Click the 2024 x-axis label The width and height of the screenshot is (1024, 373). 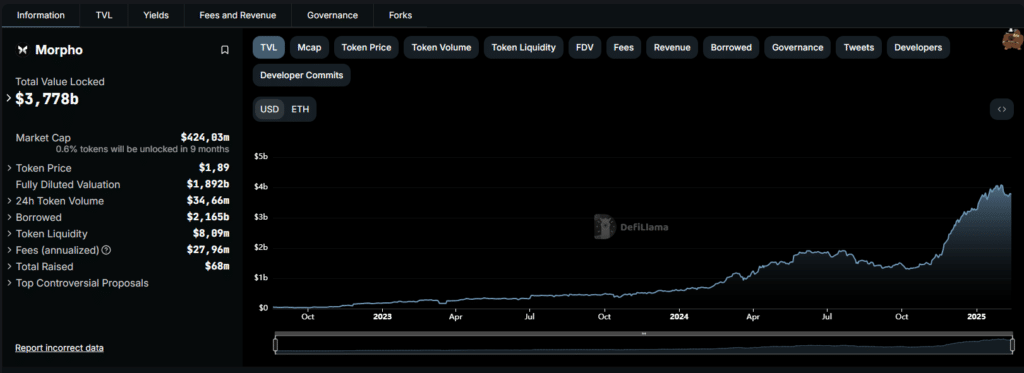[x=679, y=316]
